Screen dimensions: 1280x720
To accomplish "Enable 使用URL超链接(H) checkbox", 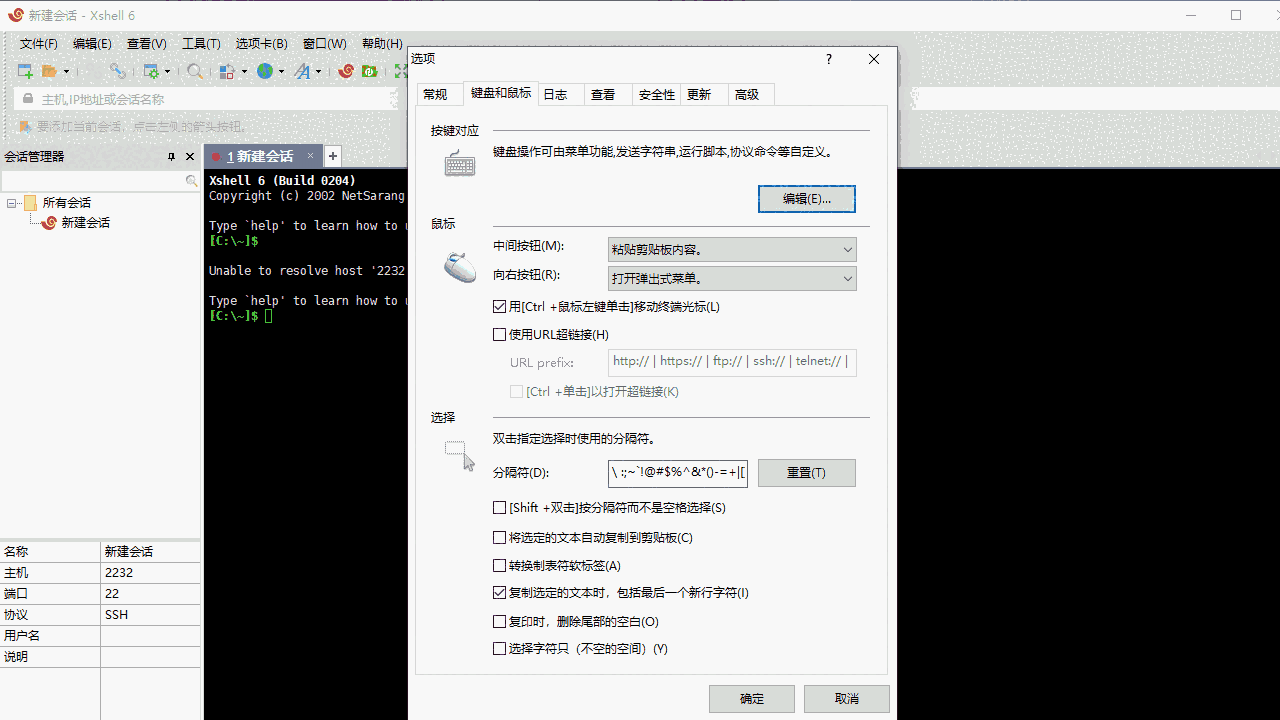I will (500, 334).
